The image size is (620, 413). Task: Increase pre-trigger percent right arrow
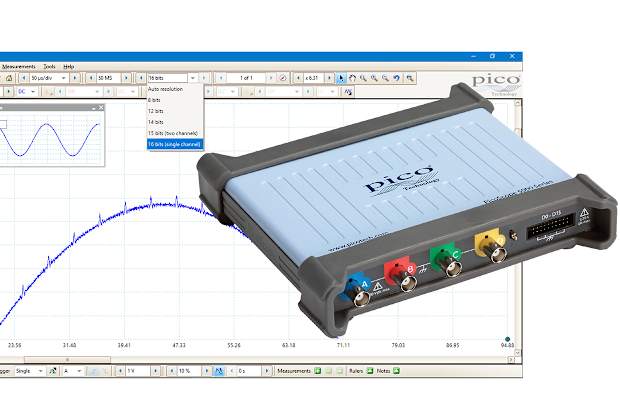point(206,371)
